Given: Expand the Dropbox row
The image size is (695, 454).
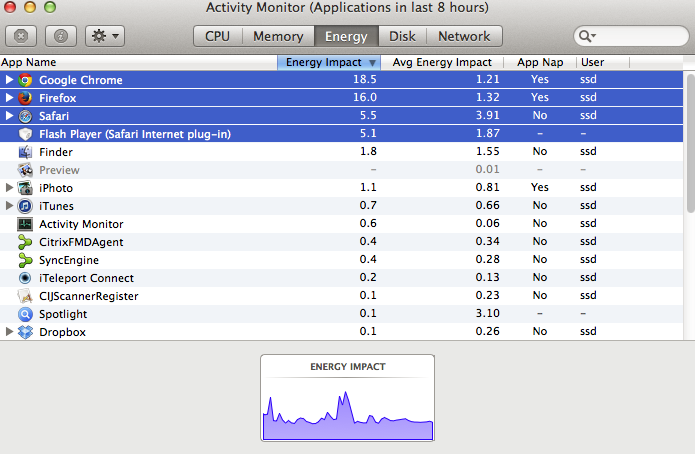Looking at the screenshot, I should coord(9,331).
